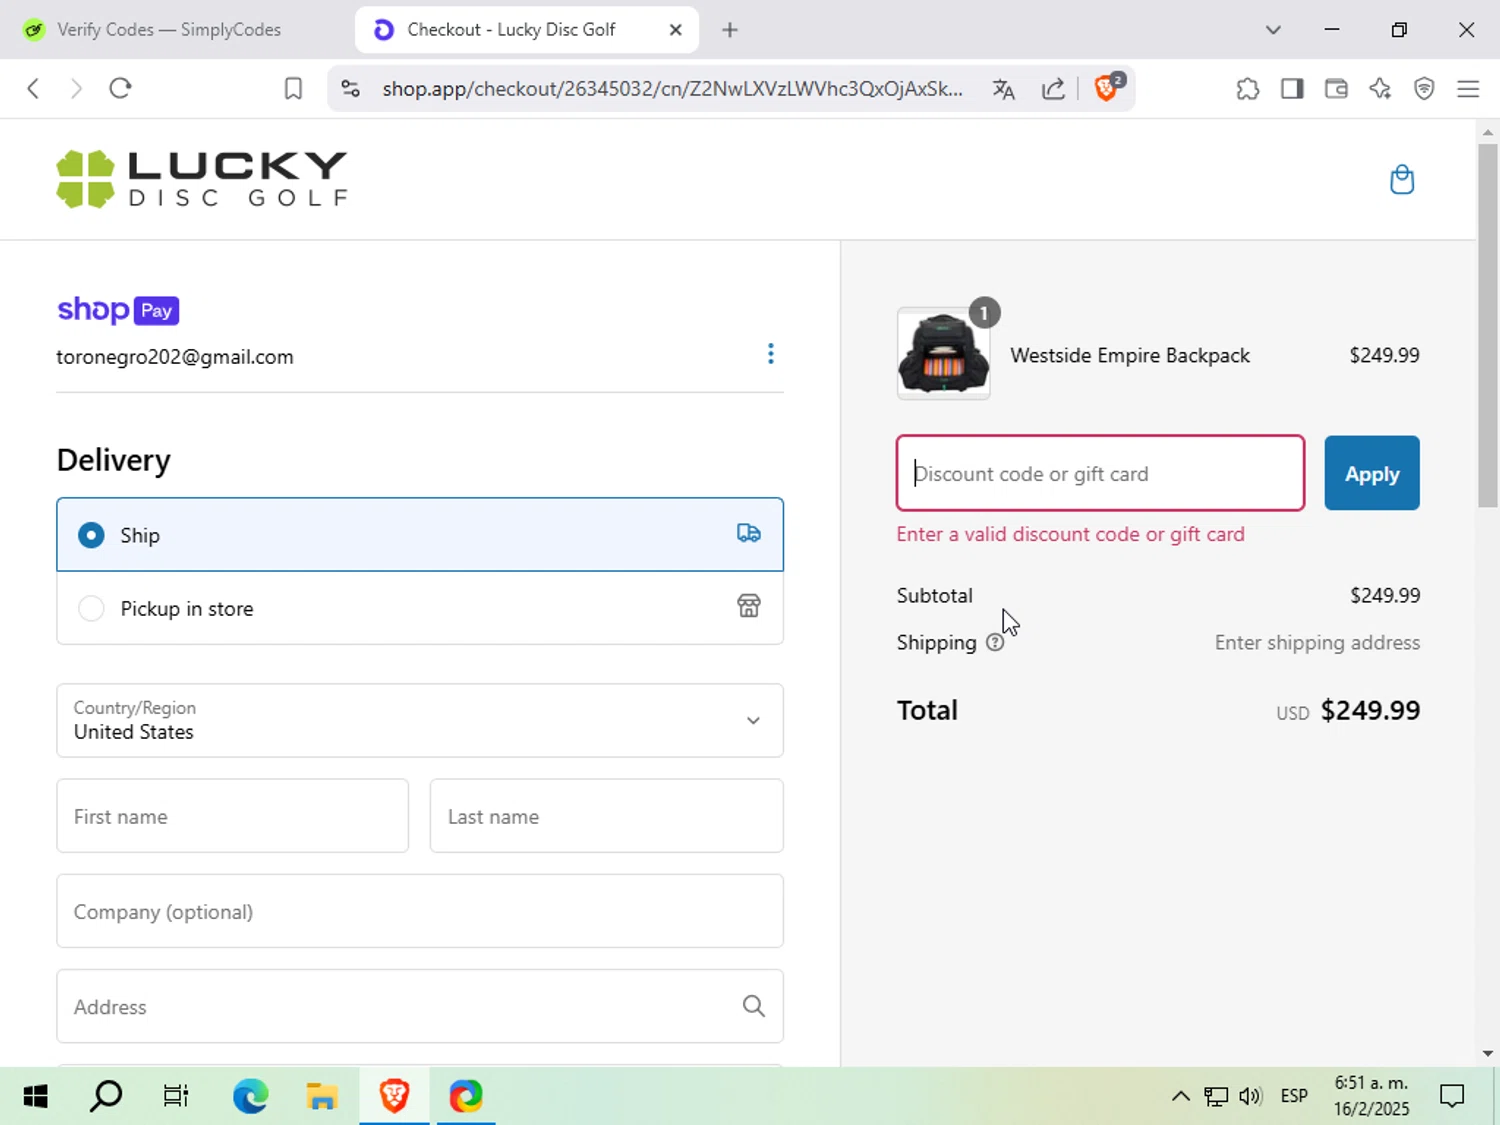Focus the discount code input field
The width and height of the screenshot is (1500, 1125).
1100,473
